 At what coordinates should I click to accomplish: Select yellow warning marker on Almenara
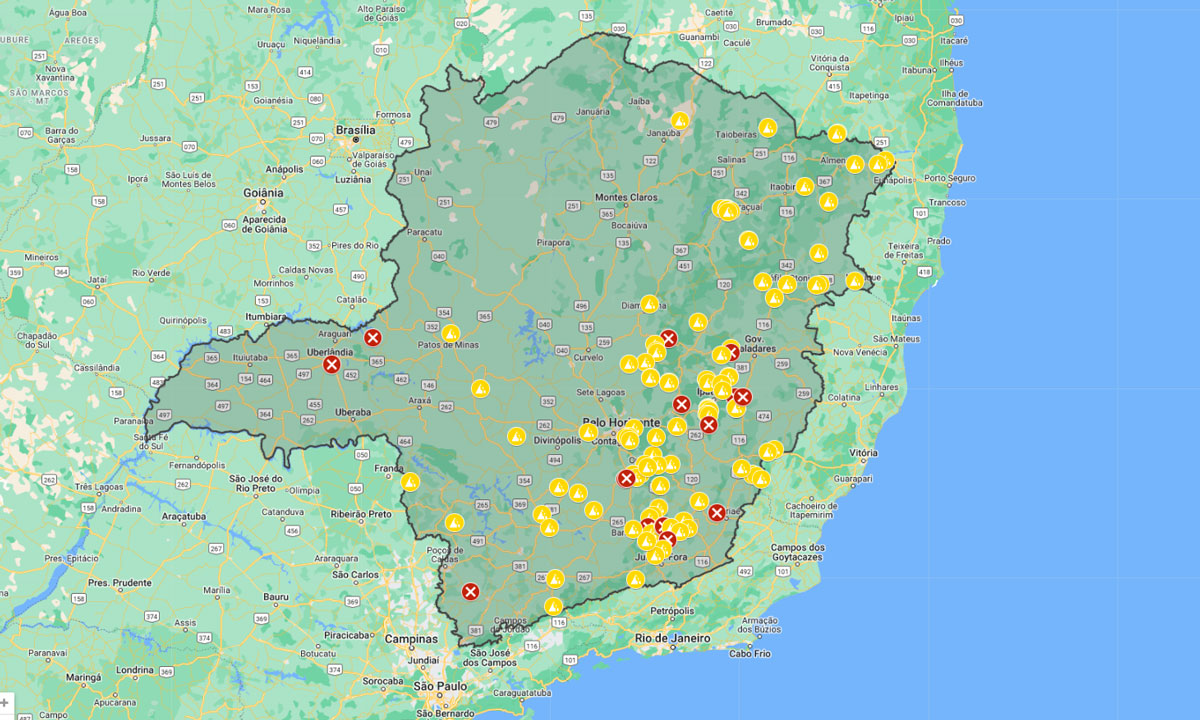[x=855, y=164]
